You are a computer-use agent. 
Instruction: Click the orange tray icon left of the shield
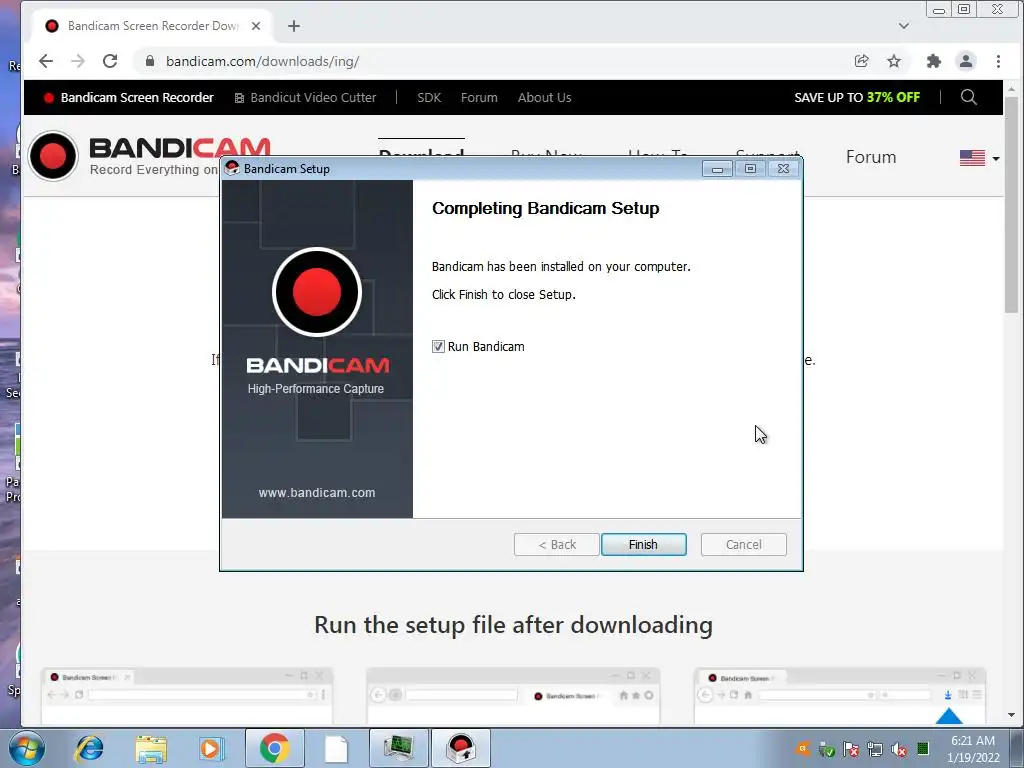pyautogui.click(x=803, y=749)
